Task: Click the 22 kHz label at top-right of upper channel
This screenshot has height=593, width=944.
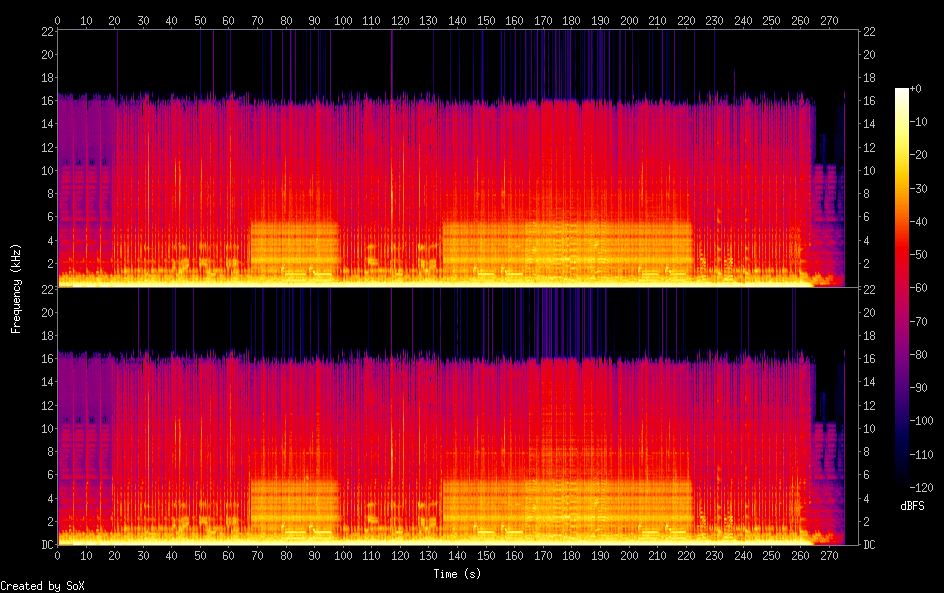Action: point(870,32)
